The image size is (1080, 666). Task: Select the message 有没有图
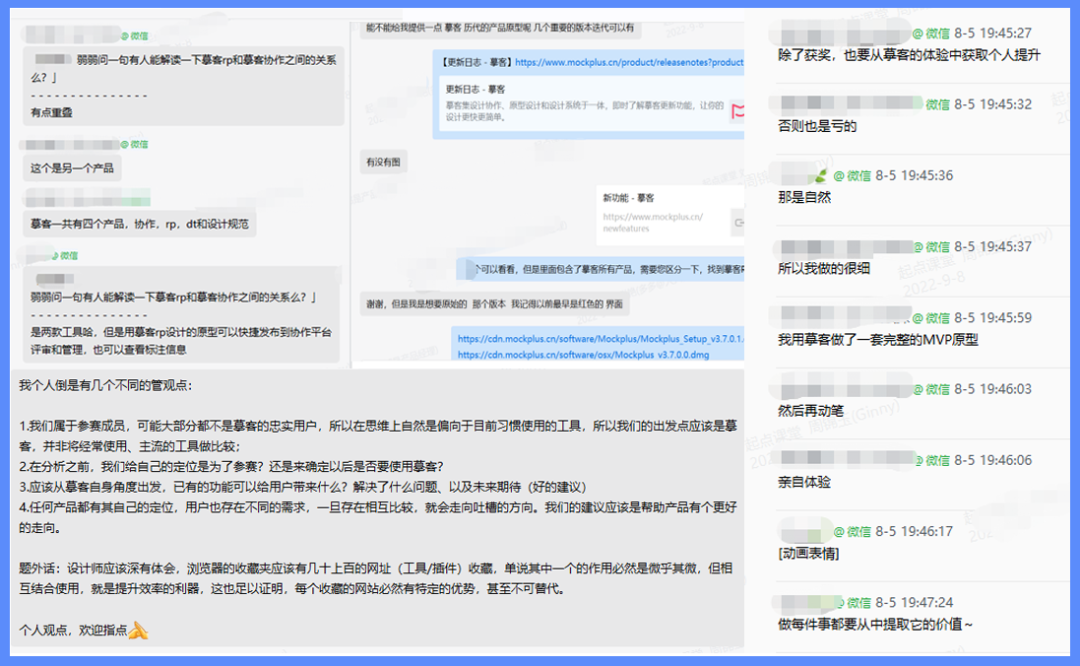pyautogui.click(x=383, y=162)
